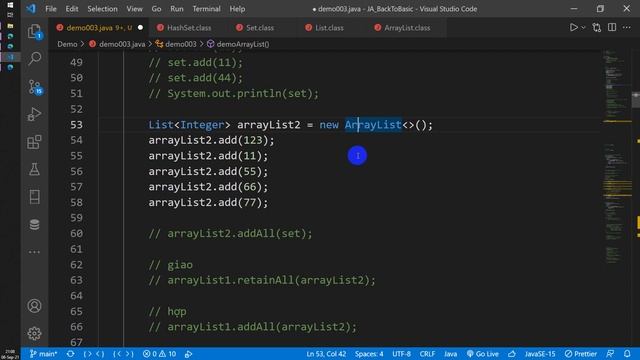Image resolution: width=640 pixels, height=360 pixels.
Task: Open the run options dropdown arrow
Action: (583, 27)
